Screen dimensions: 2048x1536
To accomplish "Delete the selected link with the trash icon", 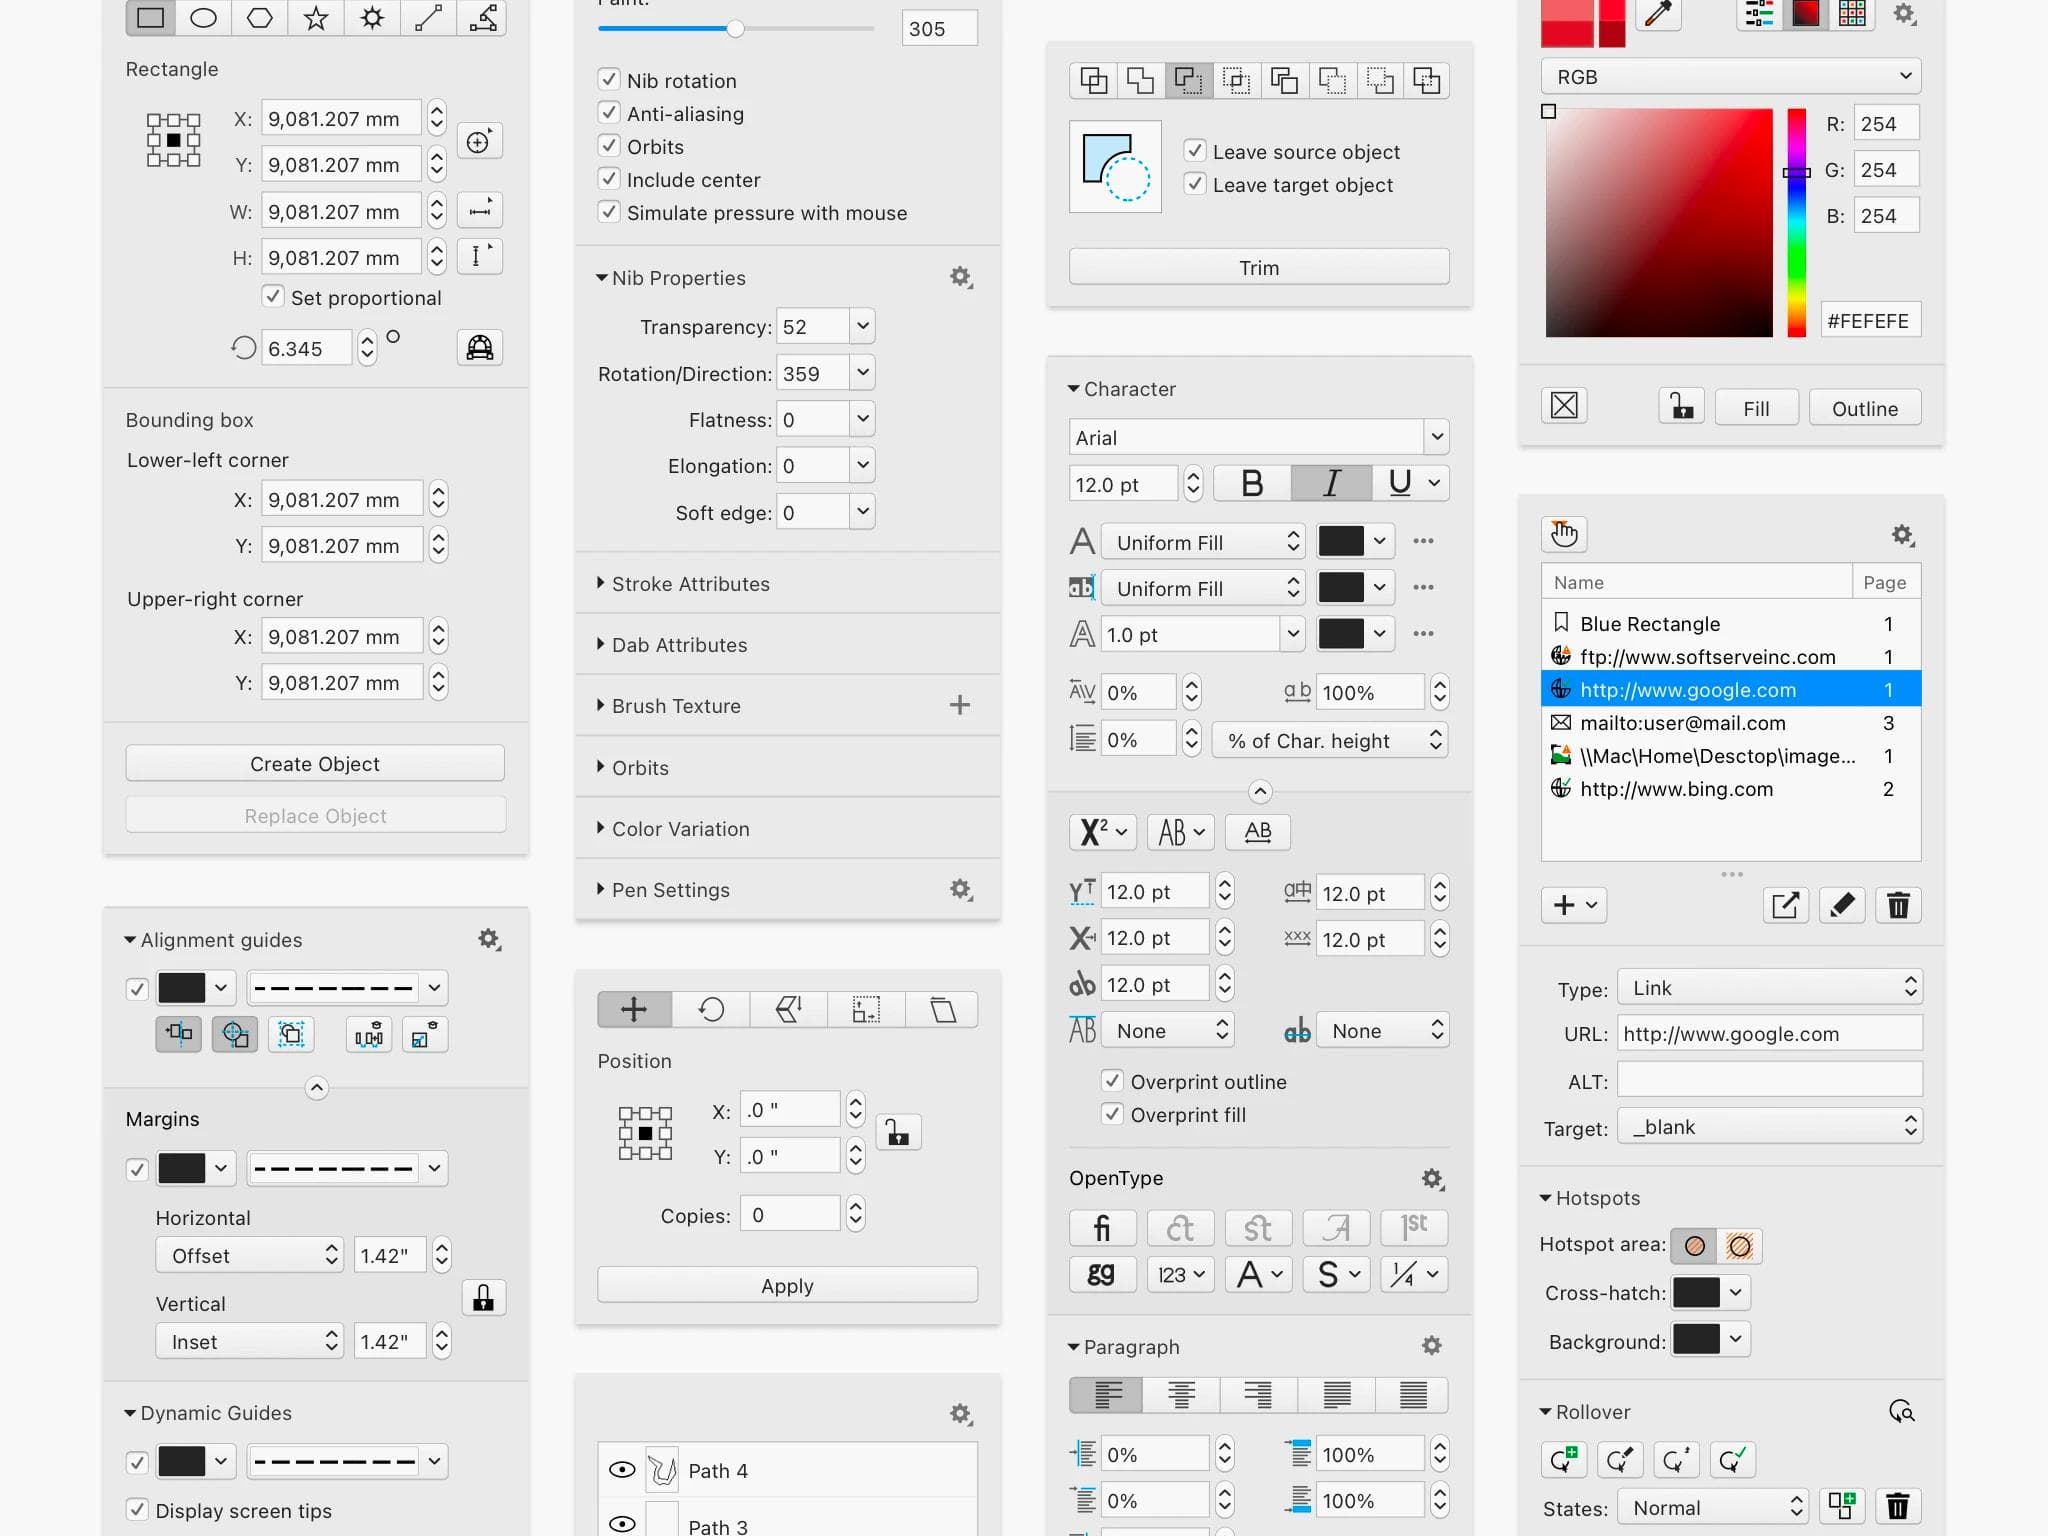I will (x=1898, y=906).
